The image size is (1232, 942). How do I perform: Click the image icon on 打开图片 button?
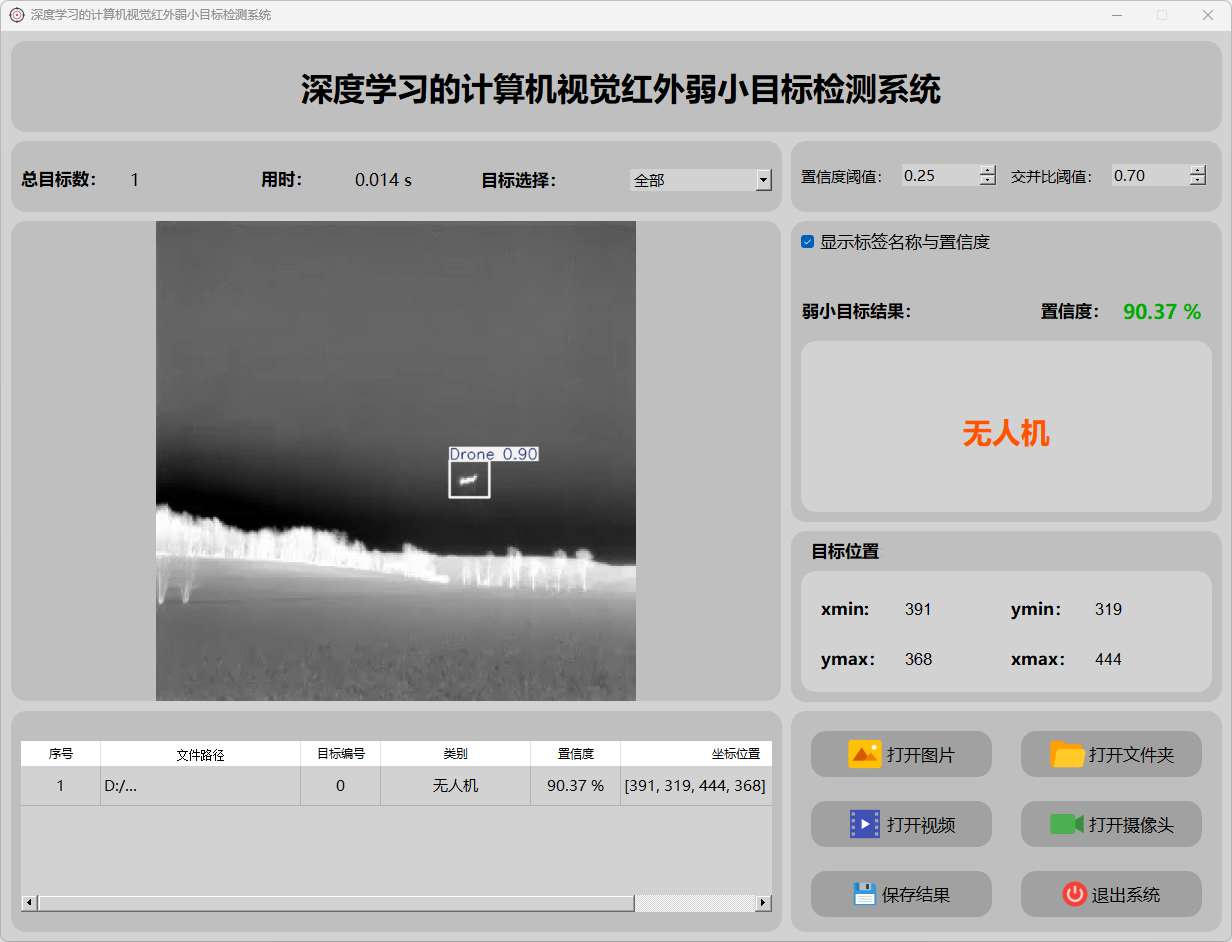864,754
